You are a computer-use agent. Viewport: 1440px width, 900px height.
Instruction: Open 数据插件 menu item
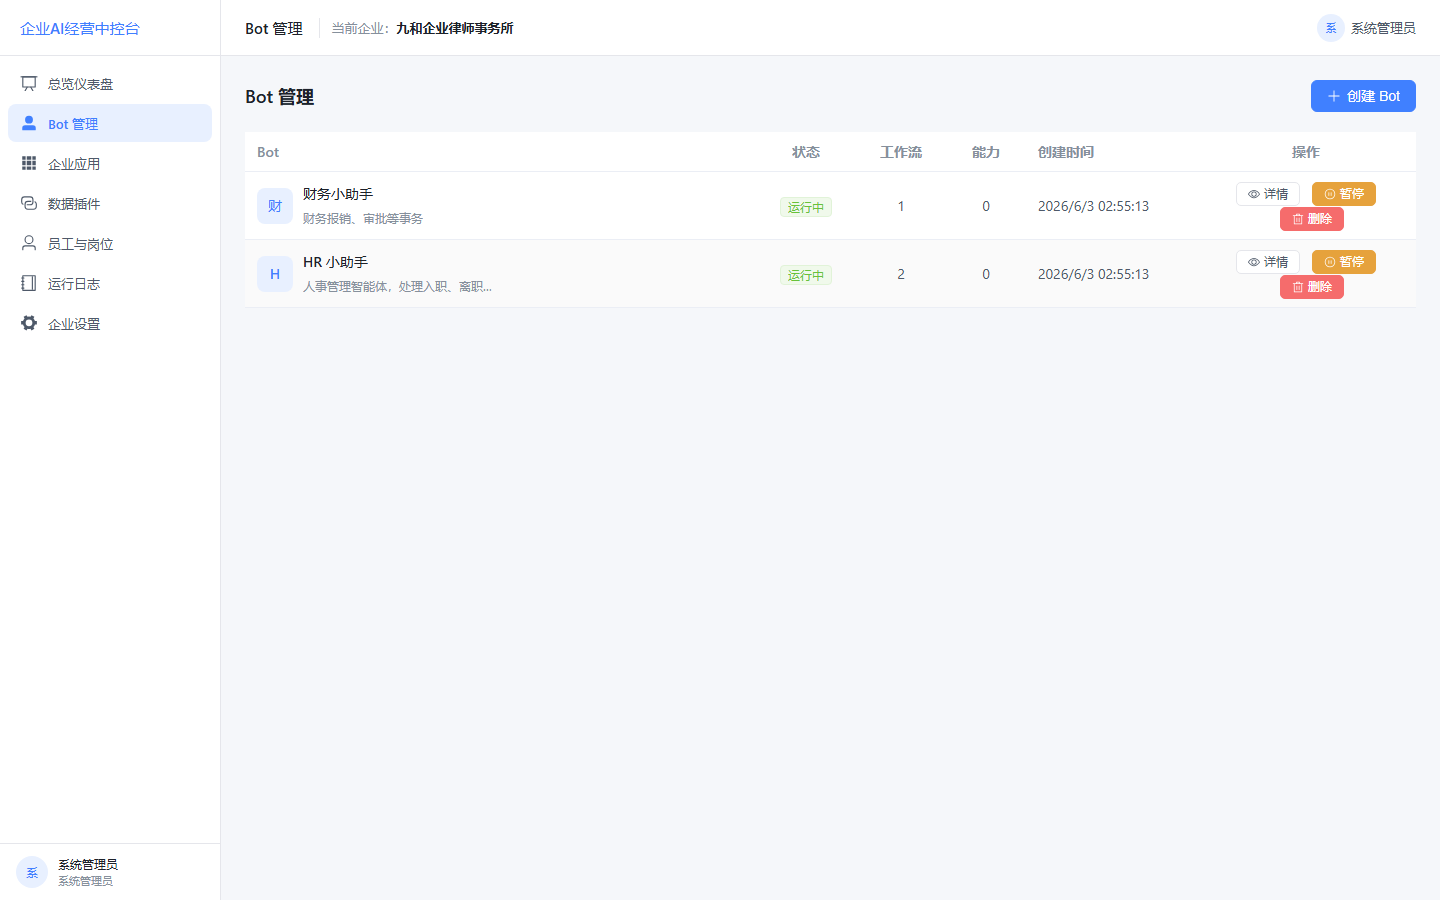click(x=110, y=204)
